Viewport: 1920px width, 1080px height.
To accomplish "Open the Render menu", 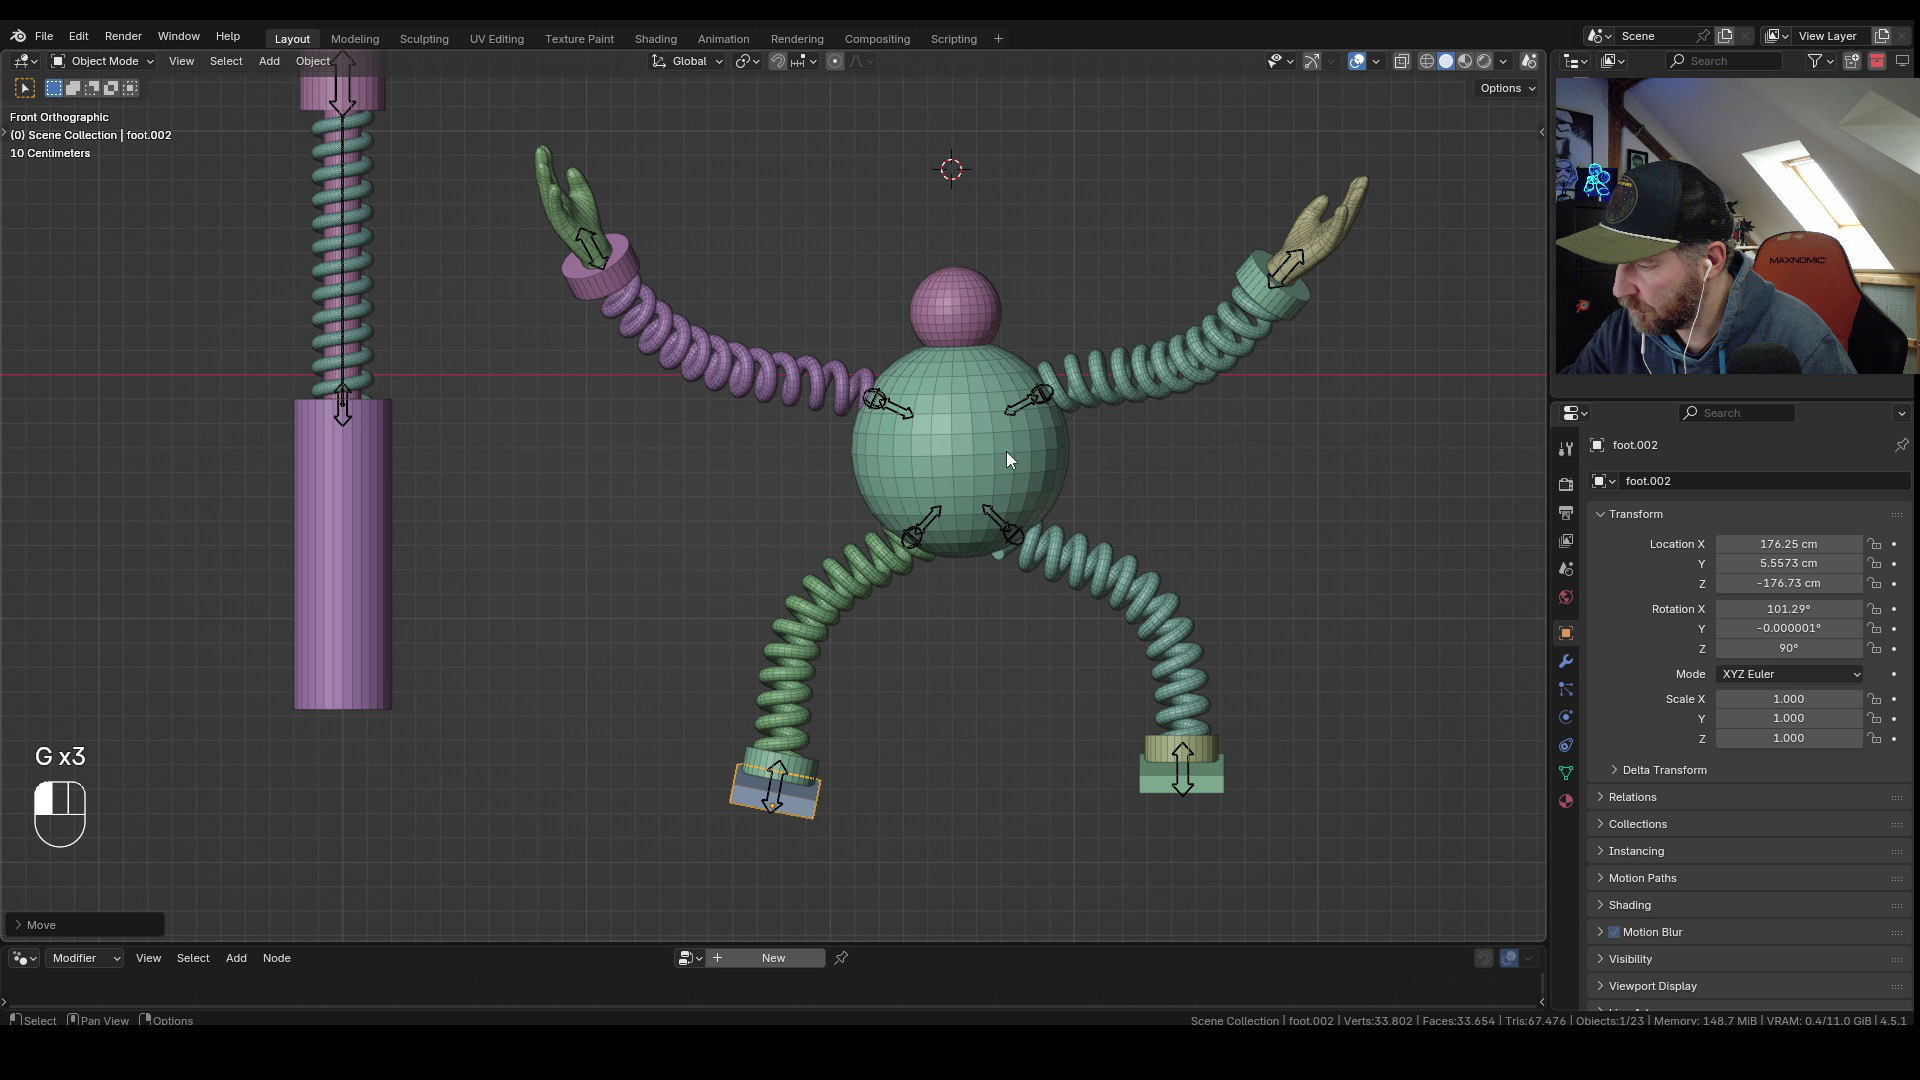I will [123, 36].
